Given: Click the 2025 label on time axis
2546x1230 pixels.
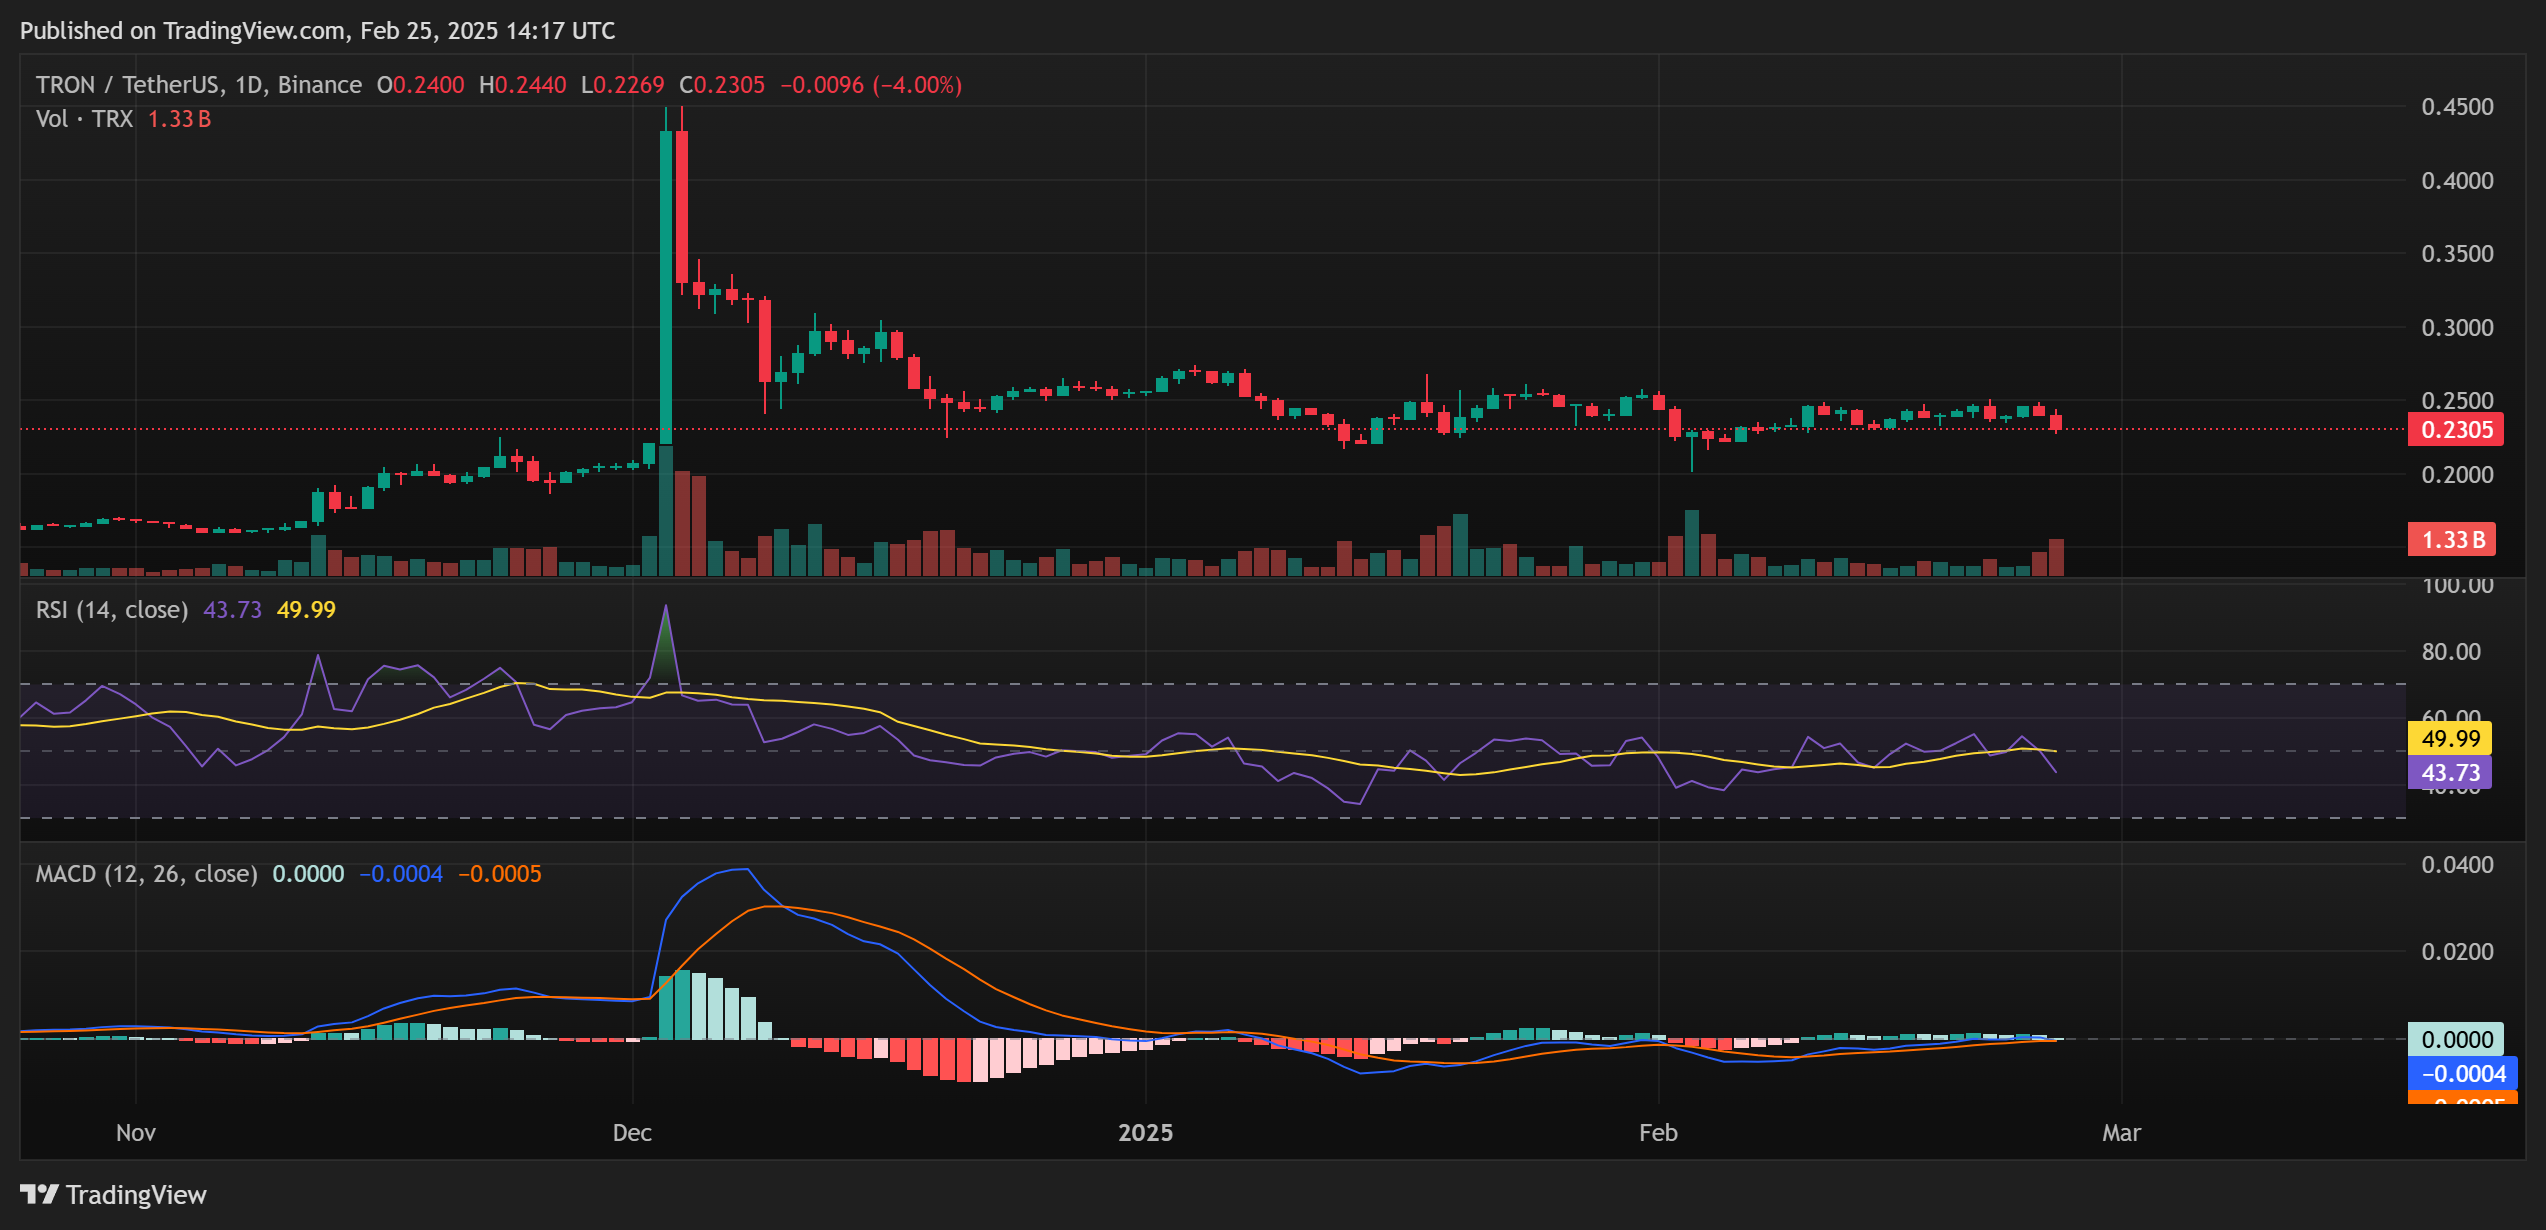Looking at the screenshot, I should tap(1145, 1133).
